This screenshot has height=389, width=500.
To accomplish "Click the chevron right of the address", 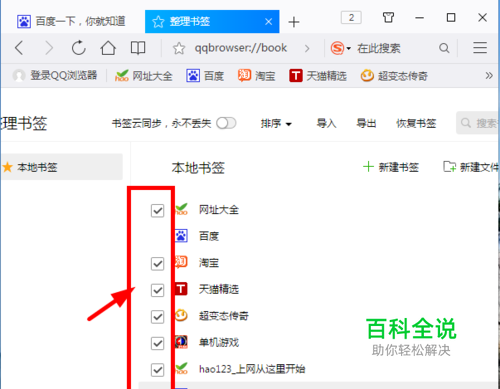I will (307, 49).
